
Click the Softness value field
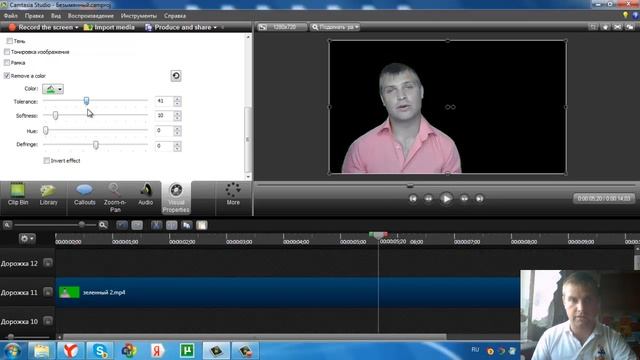pyautogui.click(x=164, y=116)
